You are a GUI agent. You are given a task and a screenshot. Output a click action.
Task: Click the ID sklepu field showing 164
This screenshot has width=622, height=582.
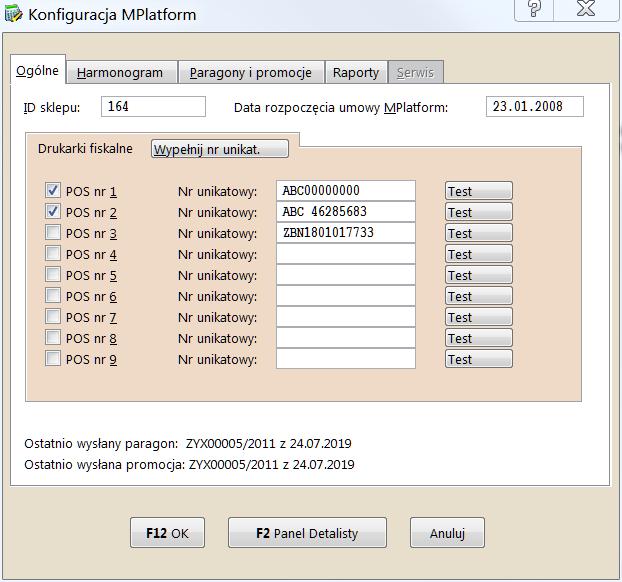tap(154, 106)
